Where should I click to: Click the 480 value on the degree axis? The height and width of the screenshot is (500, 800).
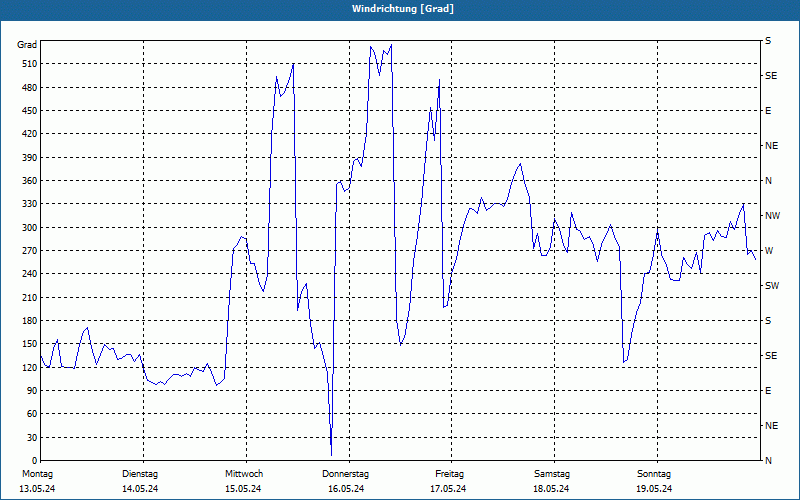click(x=30, y=87)
